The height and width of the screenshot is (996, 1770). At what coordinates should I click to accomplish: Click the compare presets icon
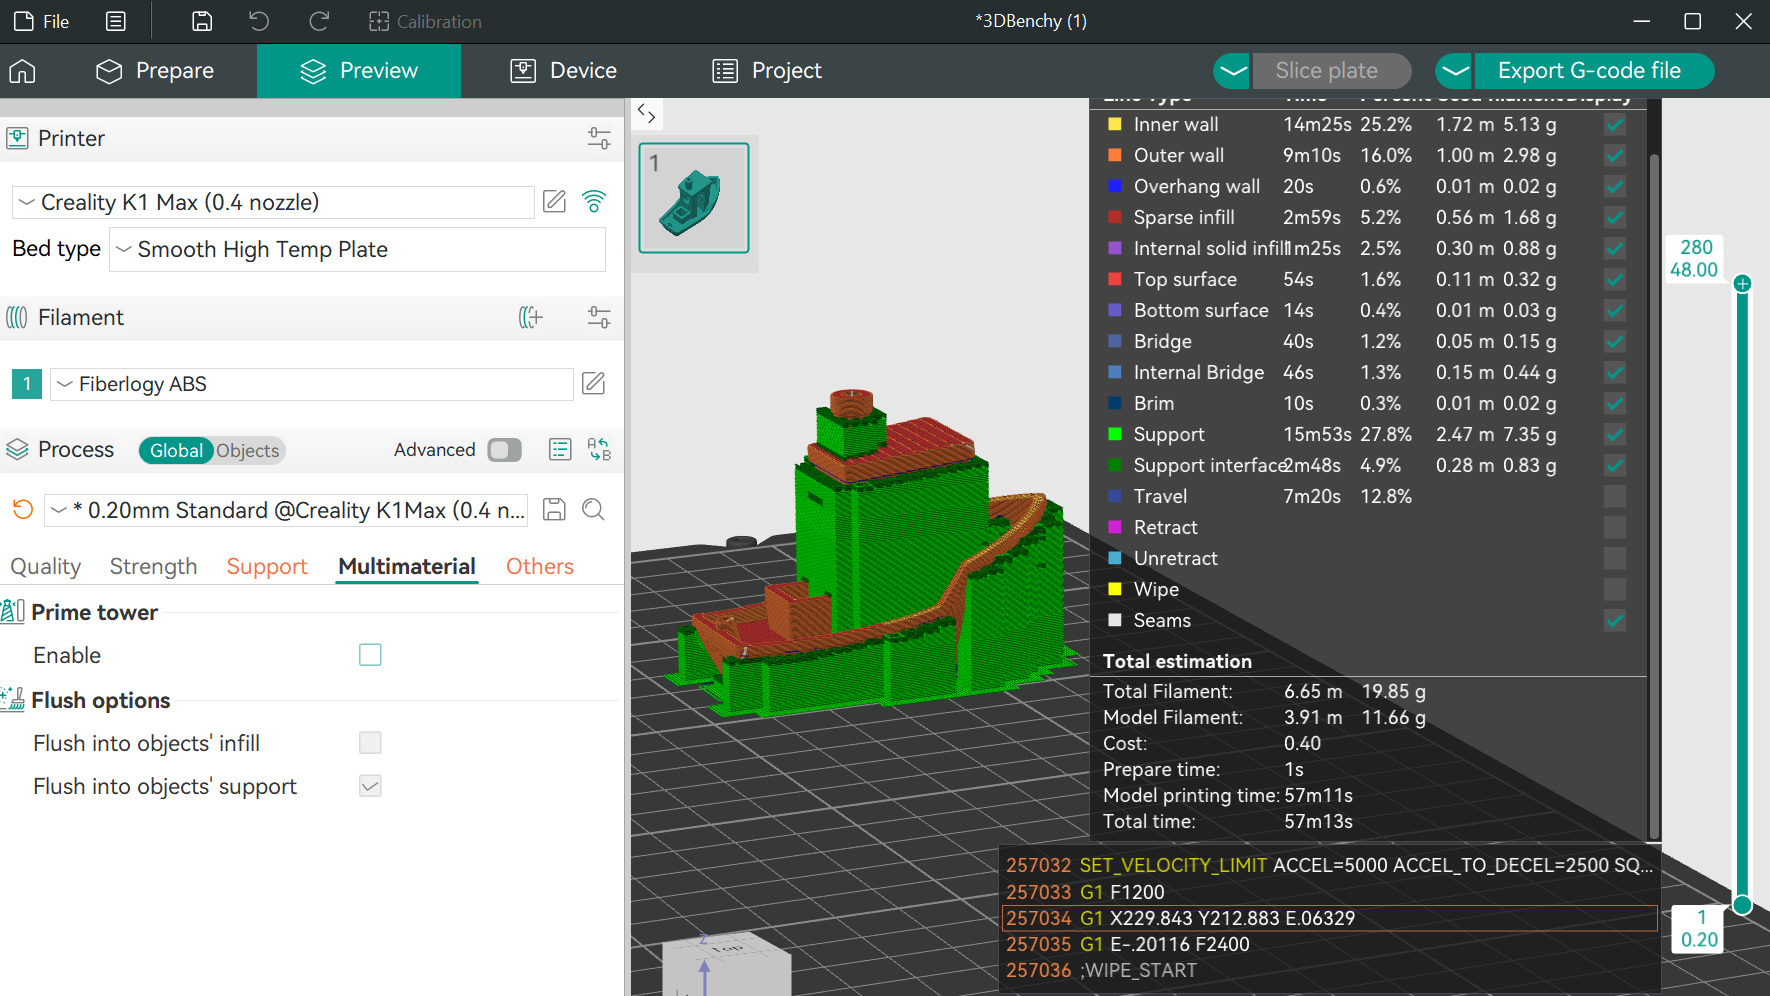(x=599, y=450)
